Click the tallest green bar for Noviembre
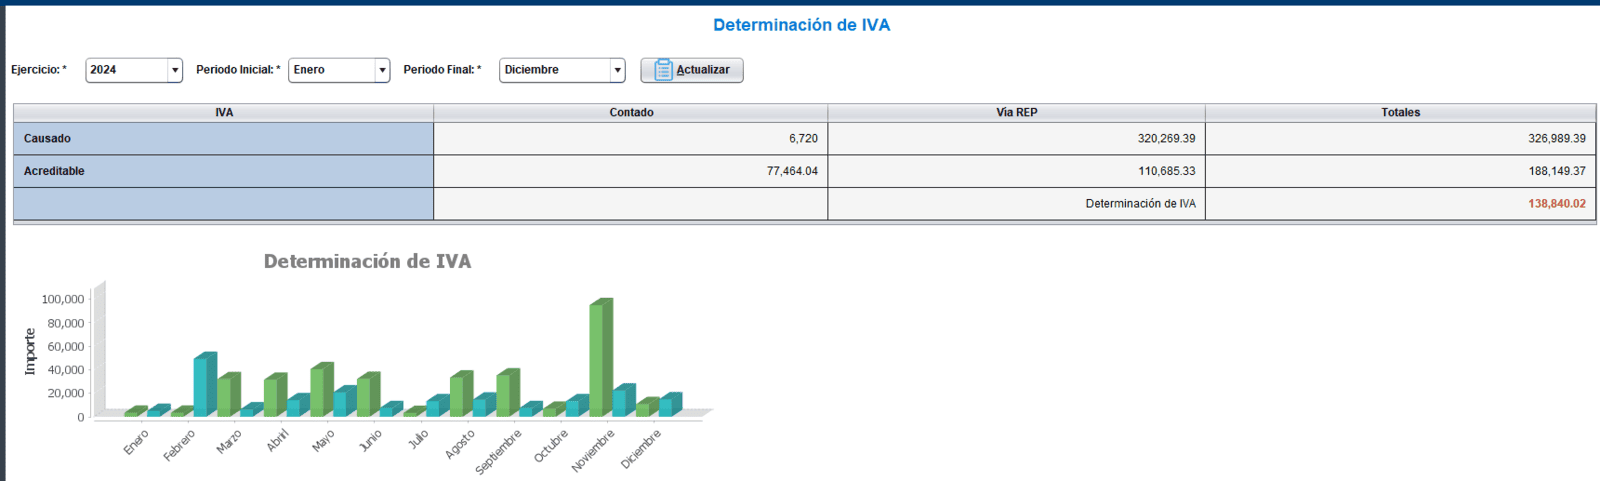This screenshot has height=481, width=1600. click(598, 358)
